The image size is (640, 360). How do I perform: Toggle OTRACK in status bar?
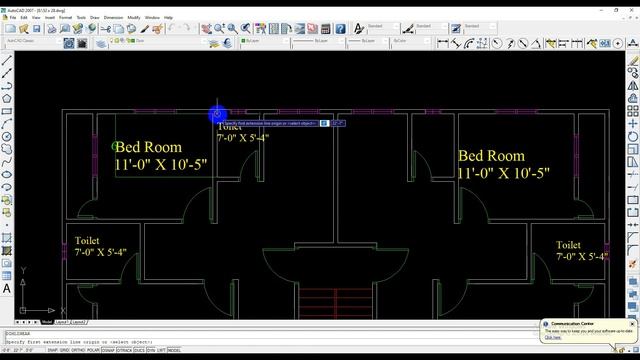tap(124, 350)
